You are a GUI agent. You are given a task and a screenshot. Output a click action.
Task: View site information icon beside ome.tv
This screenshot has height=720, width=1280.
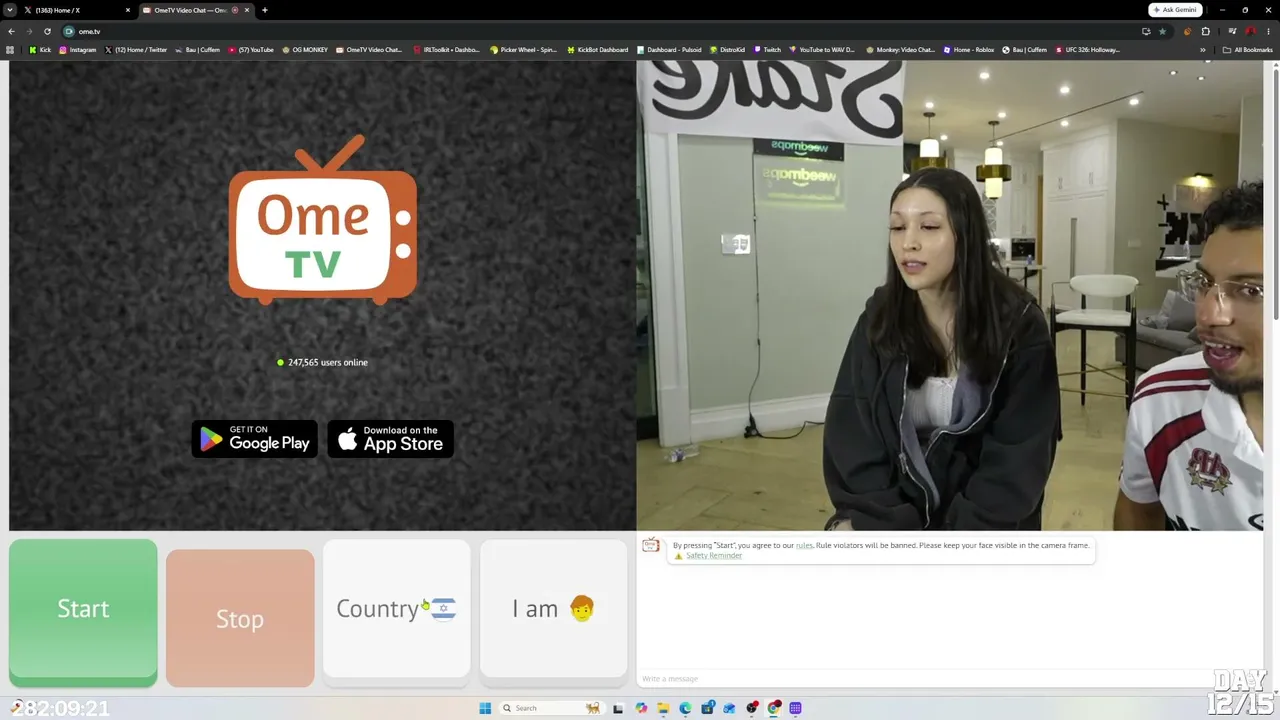point(69,31)
